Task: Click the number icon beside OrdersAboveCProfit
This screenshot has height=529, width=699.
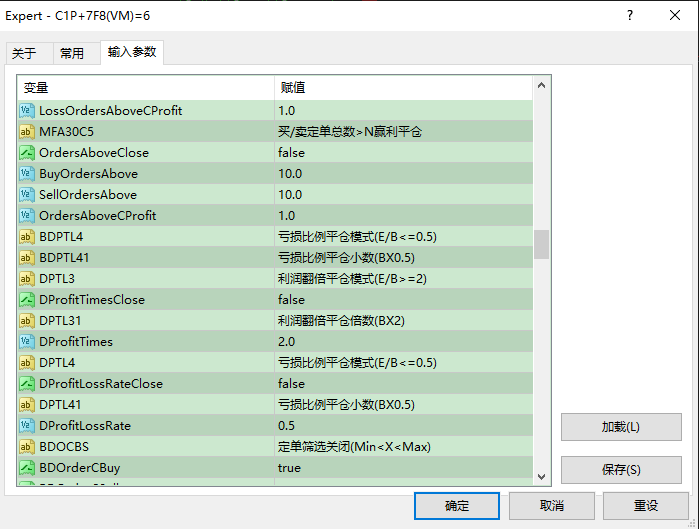Action: [27, 215]
